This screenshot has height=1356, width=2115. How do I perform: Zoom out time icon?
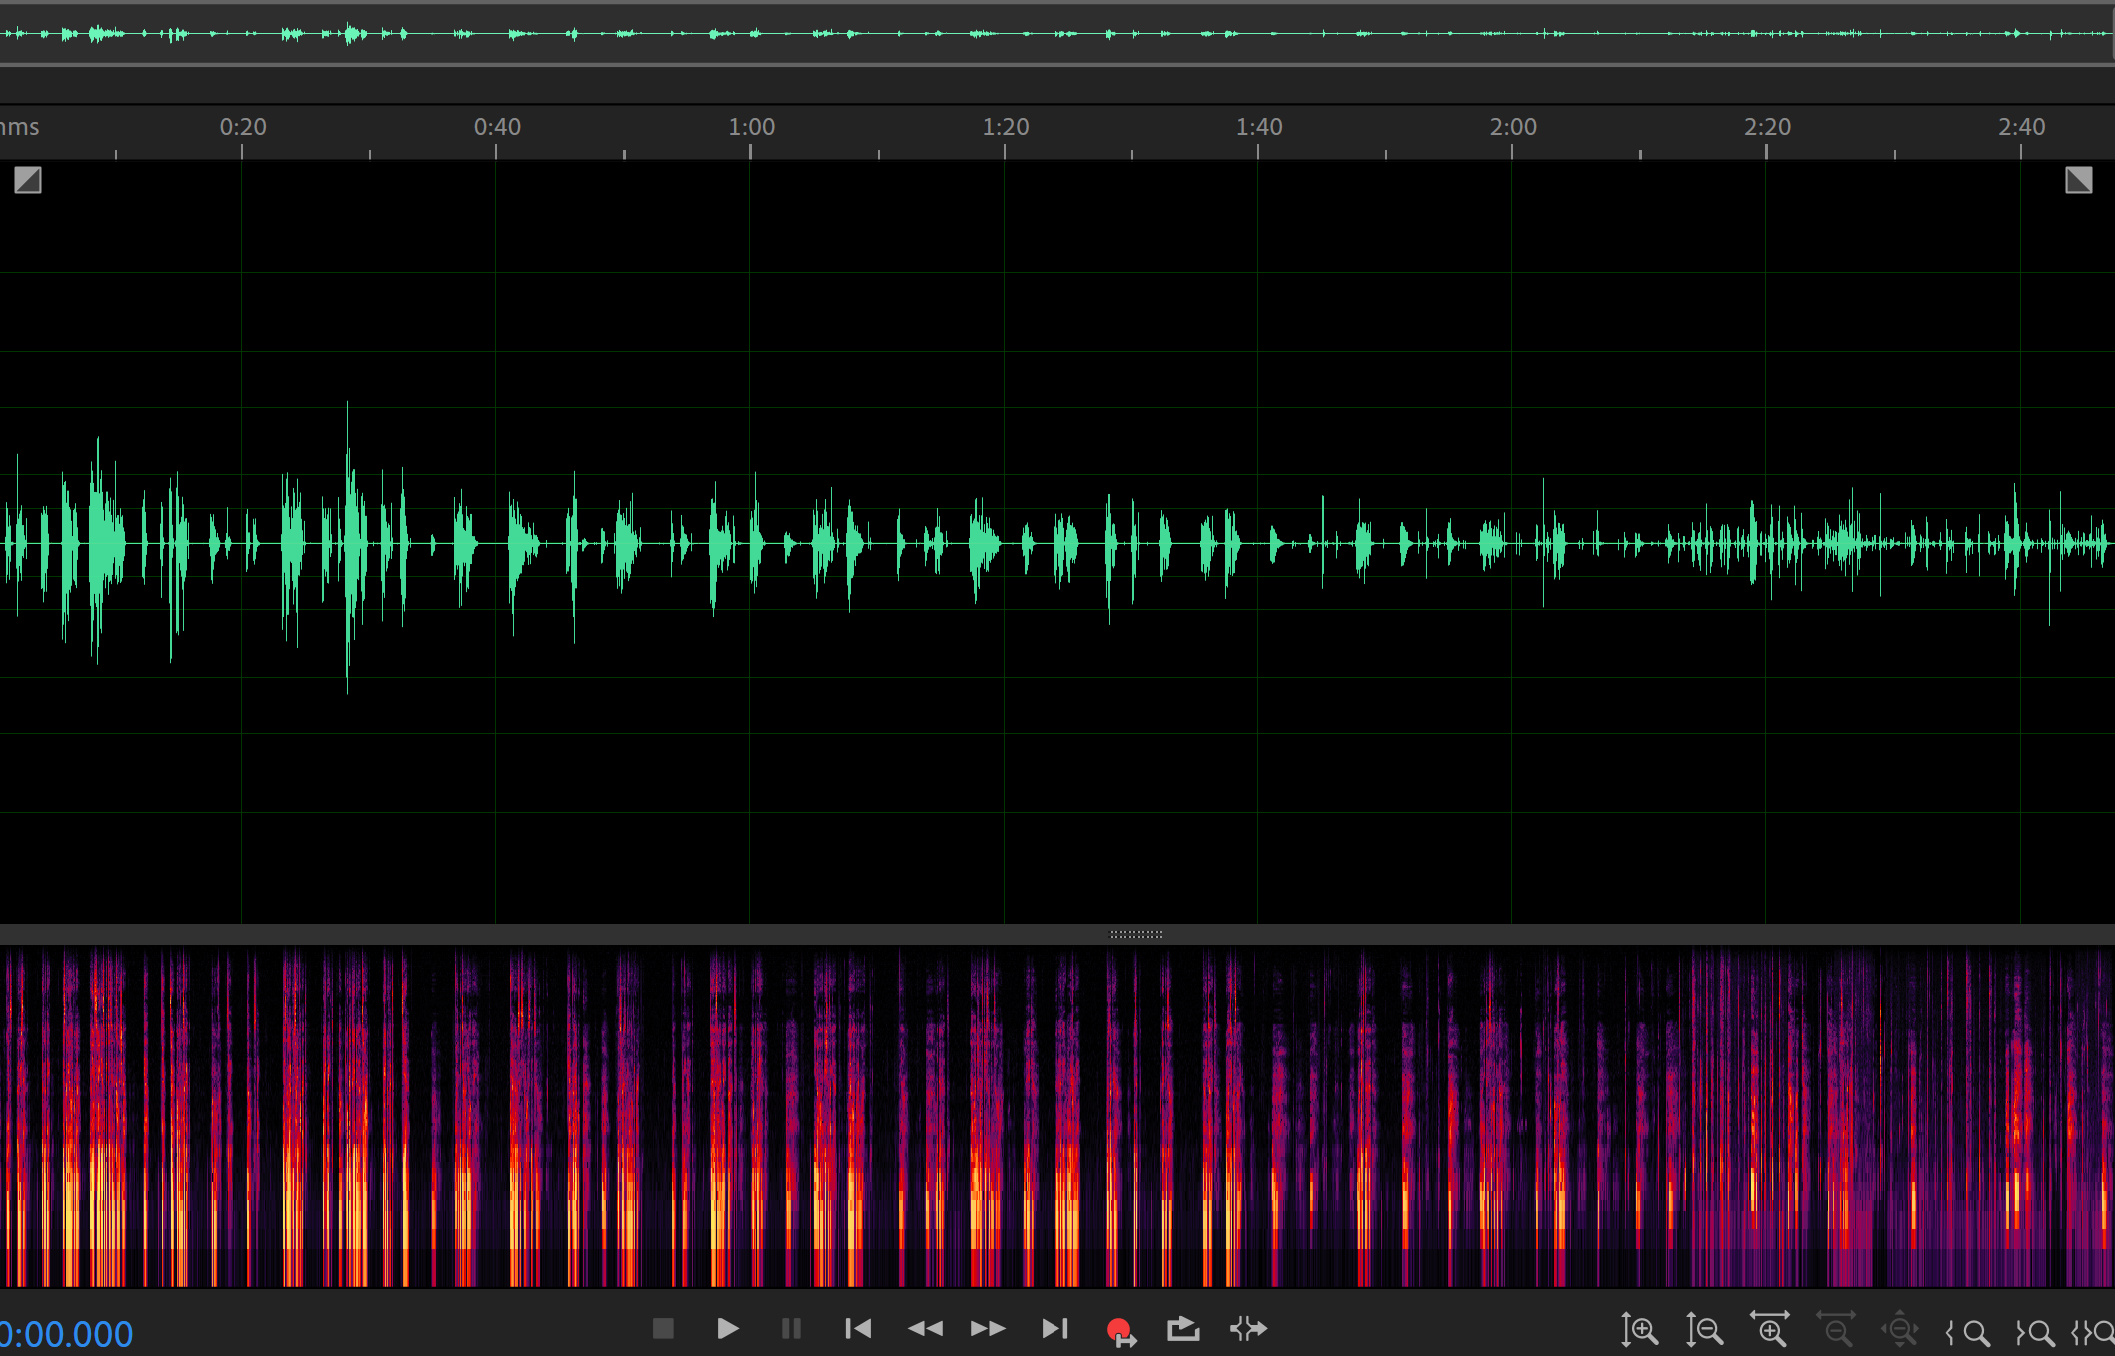click(x=1836, y=1330)
